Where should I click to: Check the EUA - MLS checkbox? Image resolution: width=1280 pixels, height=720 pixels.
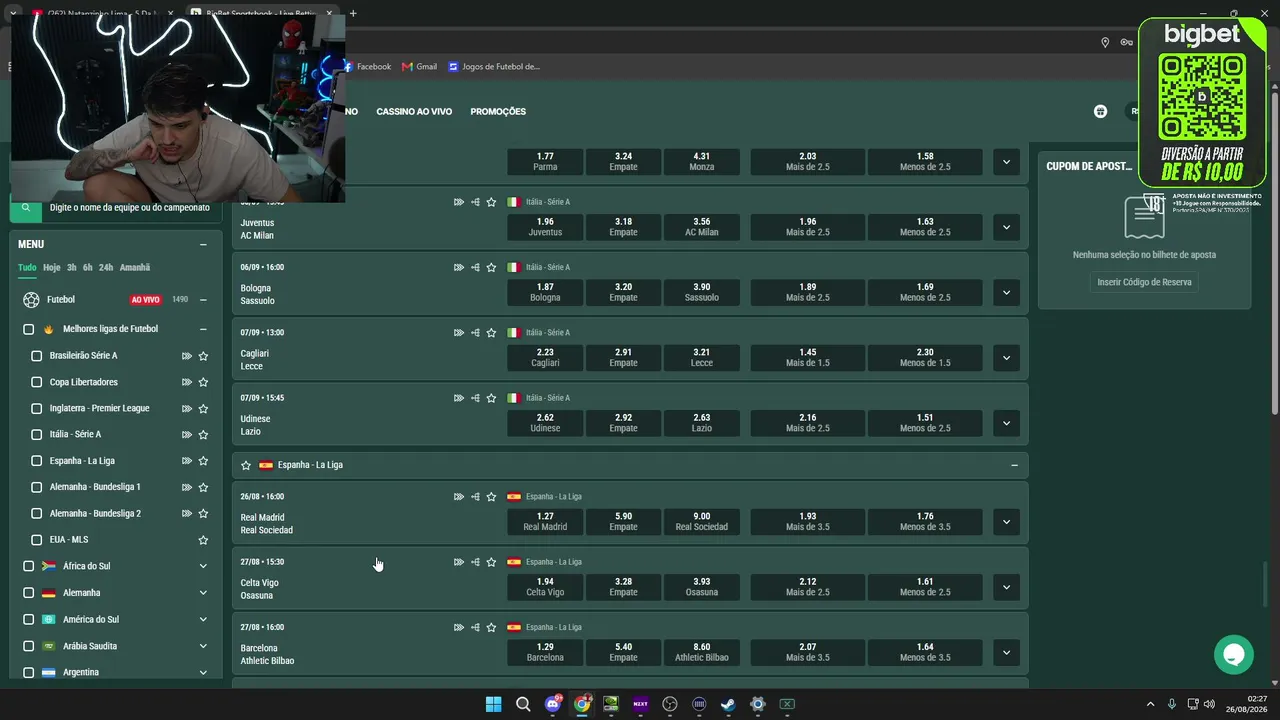tap(37, 540)
